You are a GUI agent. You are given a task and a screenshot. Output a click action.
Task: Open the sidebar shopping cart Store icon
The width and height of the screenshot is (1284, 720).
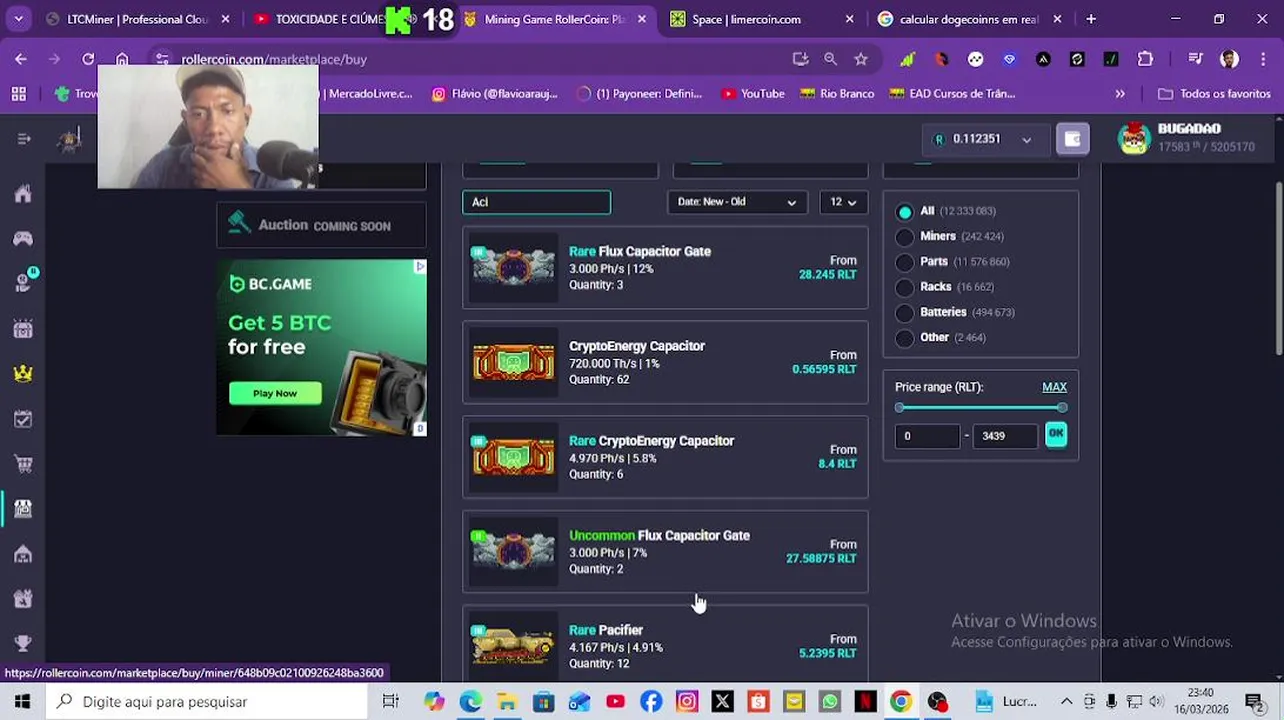[23, 464]
